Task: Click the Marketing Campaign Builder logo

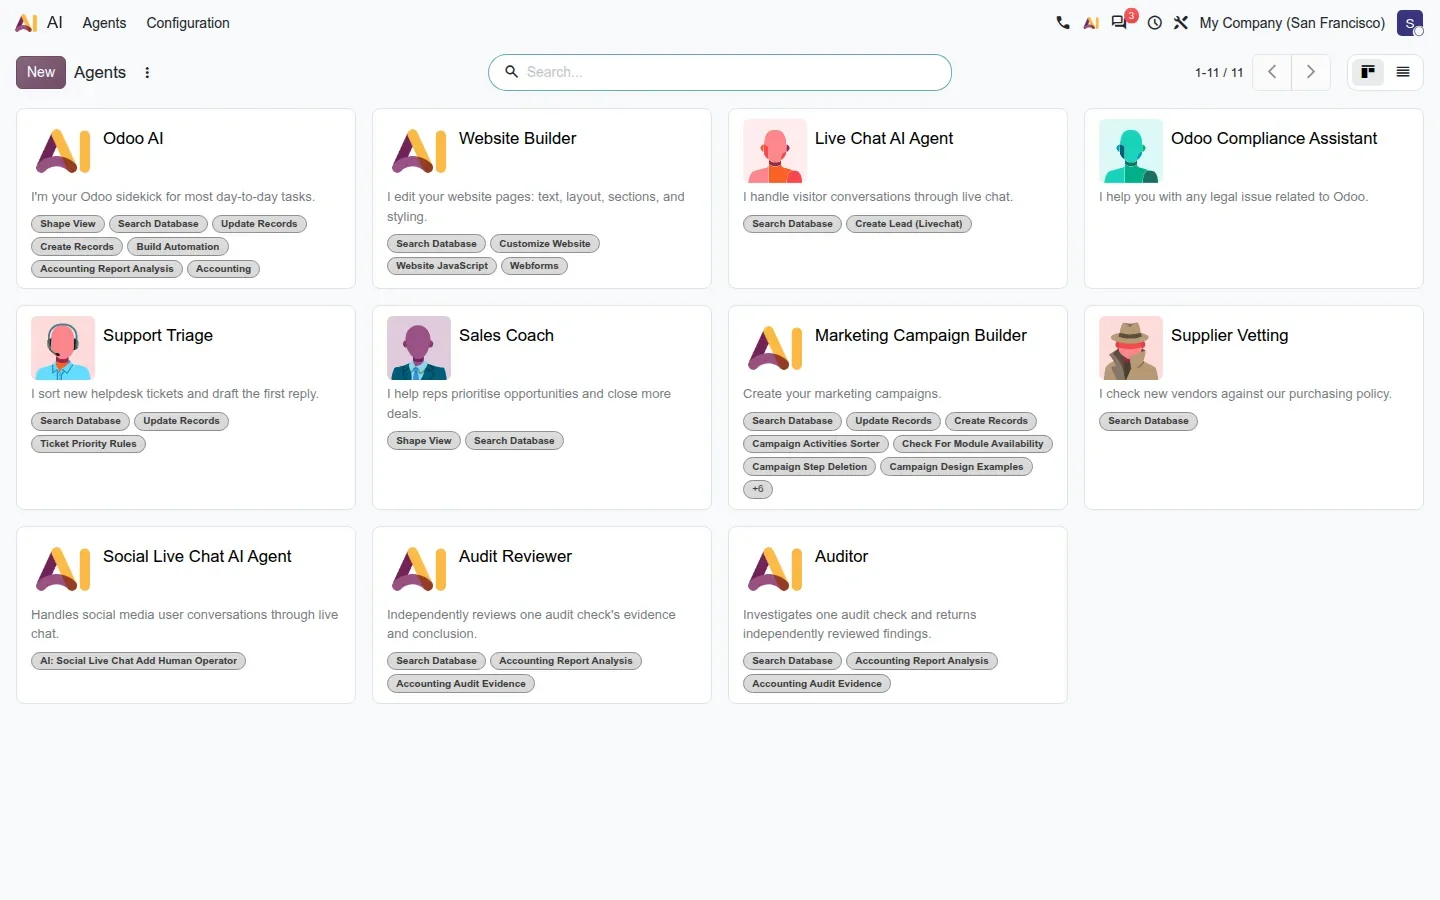Action: [775, 348]
